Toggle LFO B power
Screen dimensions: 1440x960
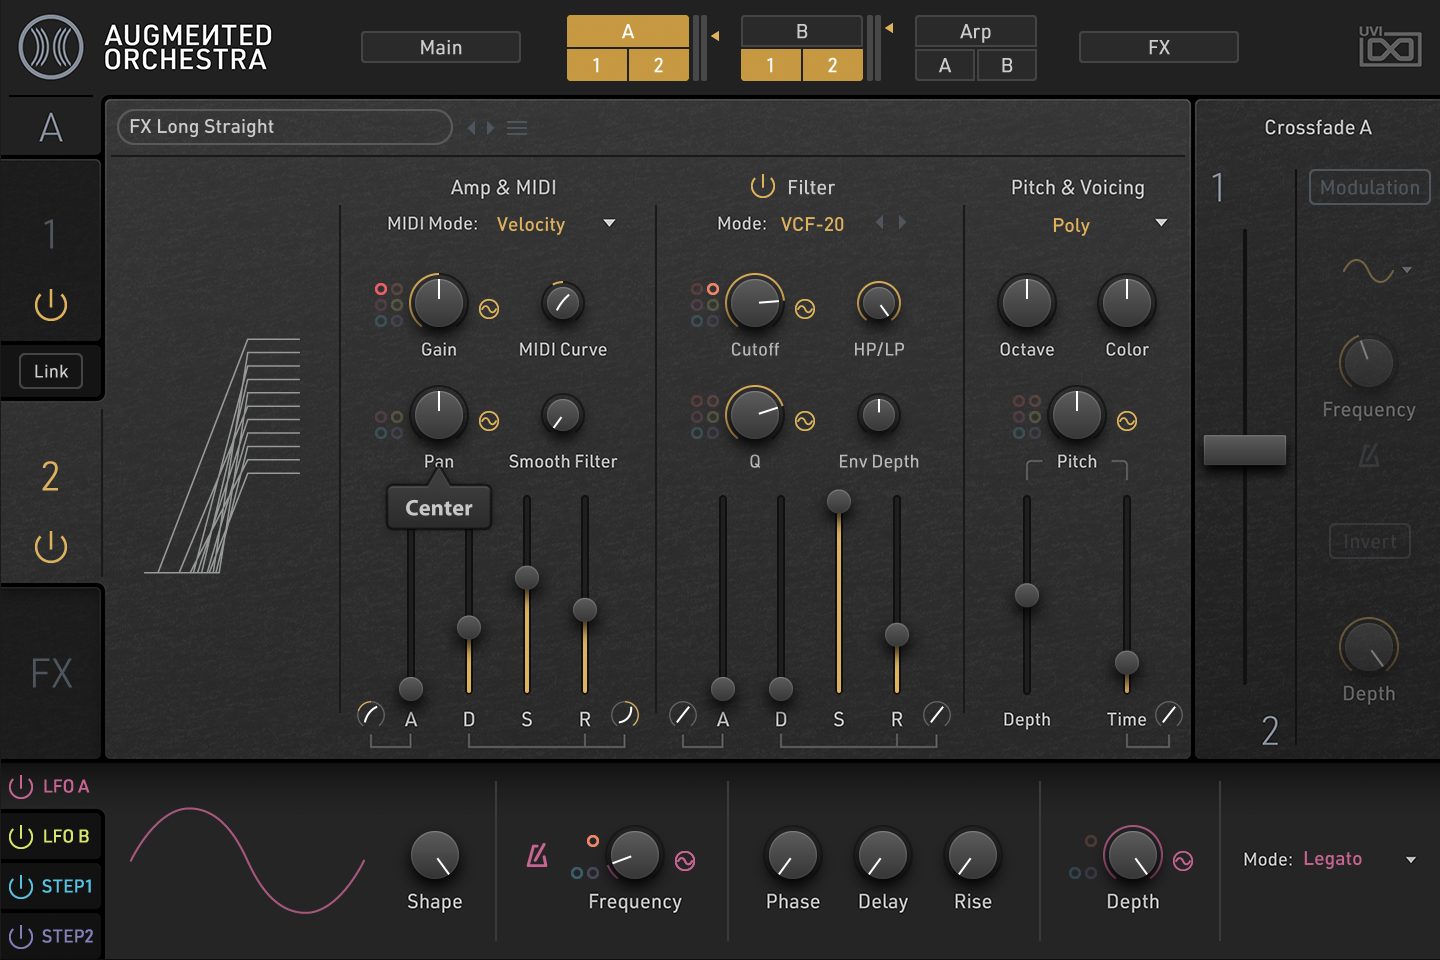pos(21,836)
